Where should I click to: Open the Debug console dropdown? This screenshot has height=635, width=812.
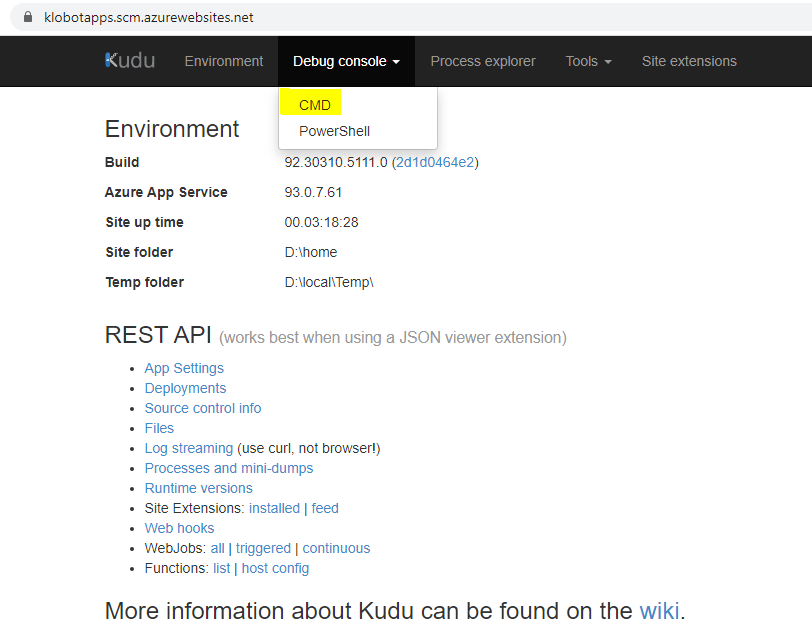[346, 61]
